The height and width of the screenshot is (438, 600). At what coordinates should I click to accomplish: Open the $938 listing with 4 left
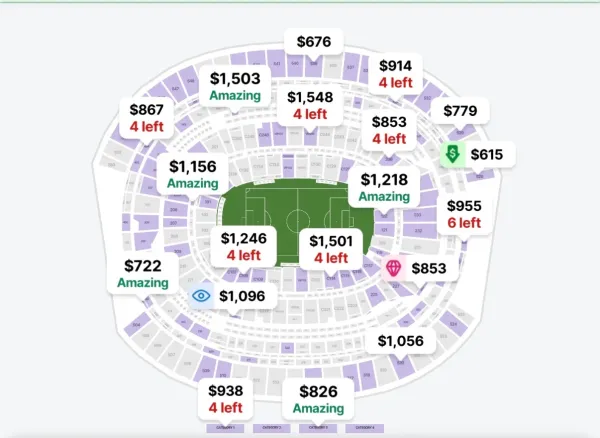(x=226, y=399)
